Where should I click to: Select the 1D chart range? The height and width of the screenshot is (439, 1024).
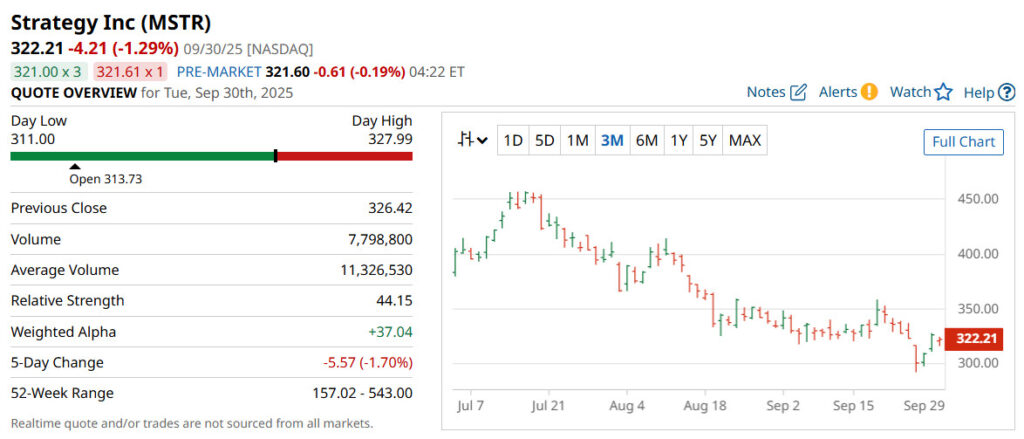pos(512,141)
